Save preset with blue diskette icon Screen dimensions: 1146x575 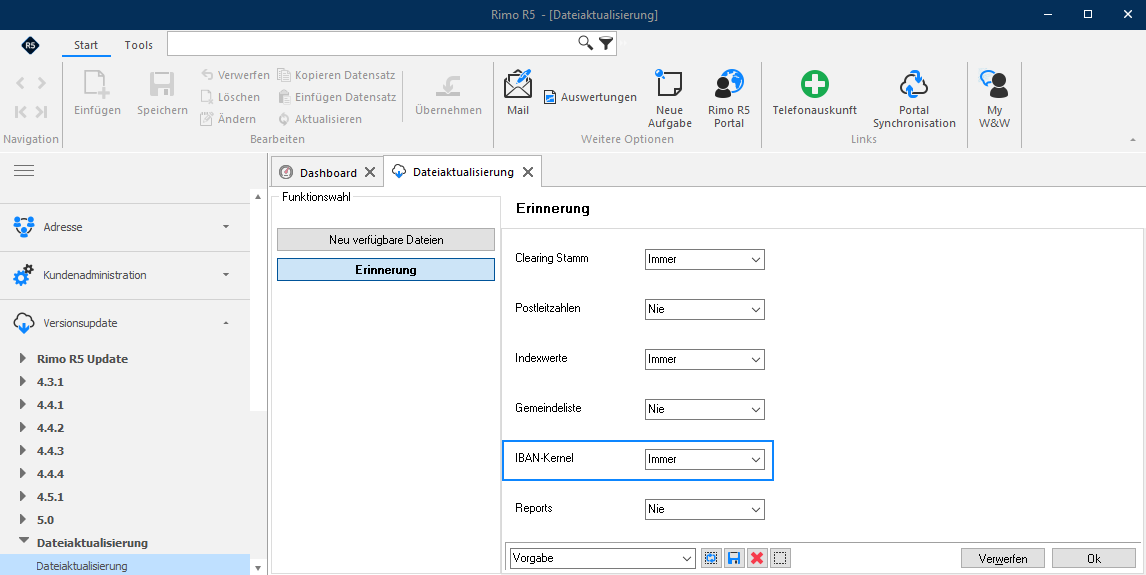pyautogui.click(x=734, y=558)
